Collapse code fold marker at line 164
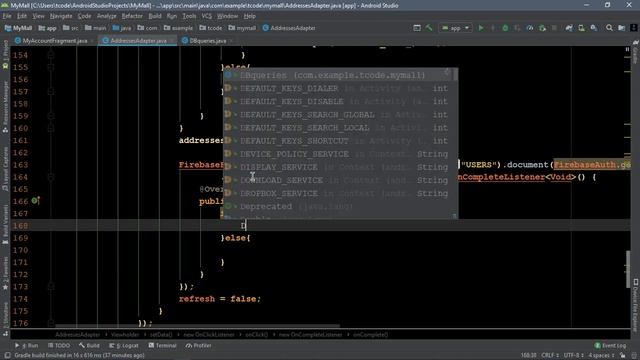 (x=51, y=177)
